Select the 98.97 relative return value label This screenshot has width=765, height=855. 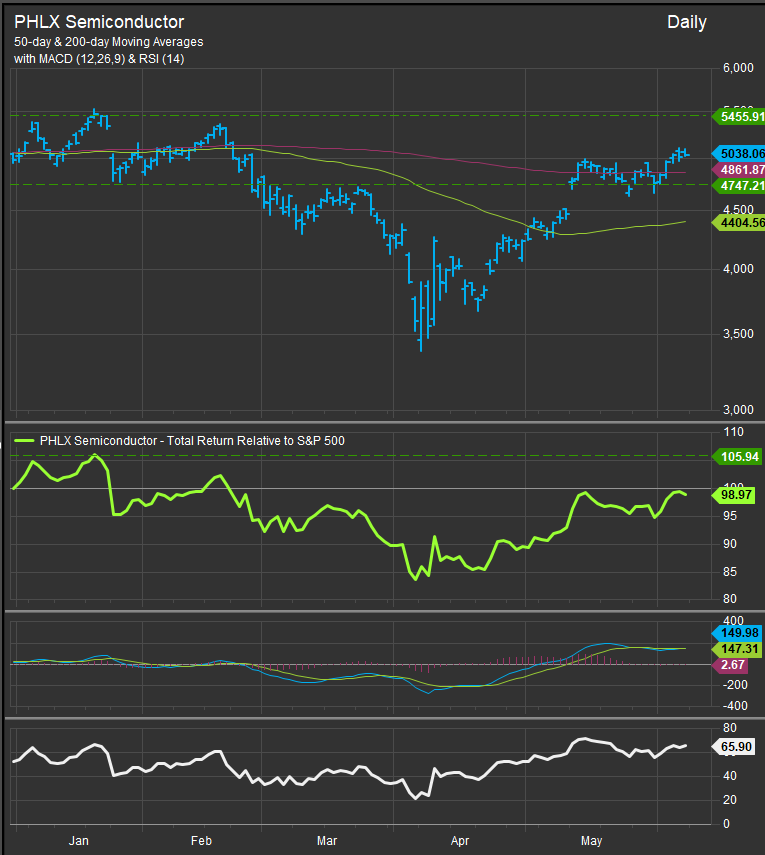734,495
